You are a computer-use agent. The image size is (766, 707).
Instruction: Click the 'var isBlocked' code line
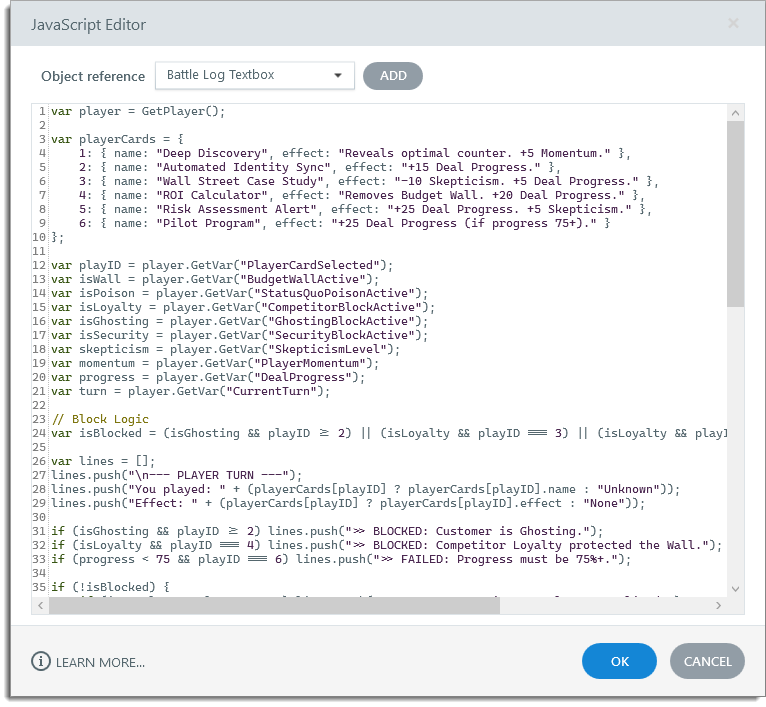click(x=389, y=433)
